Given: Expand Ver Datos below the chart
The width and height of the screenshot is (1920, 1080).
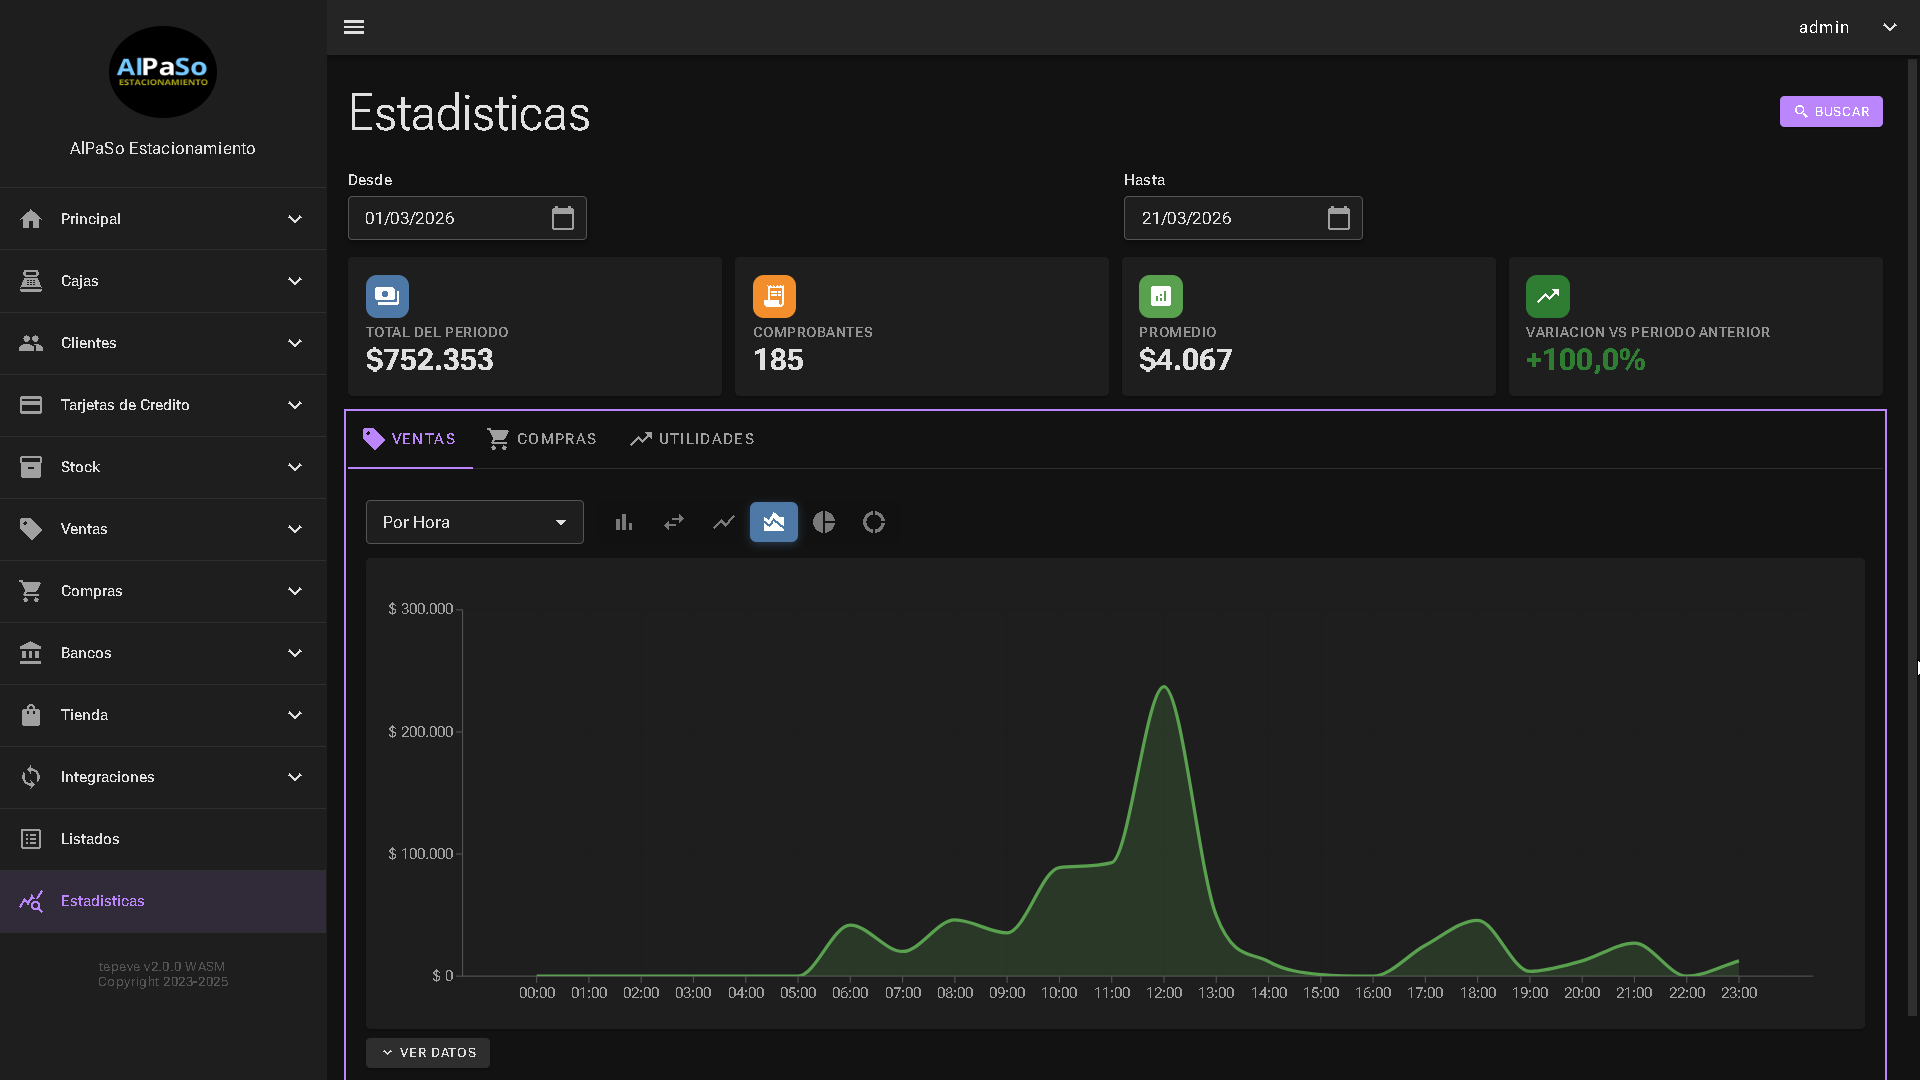Looking at the screenshot, I should (x=428, y=1053).
